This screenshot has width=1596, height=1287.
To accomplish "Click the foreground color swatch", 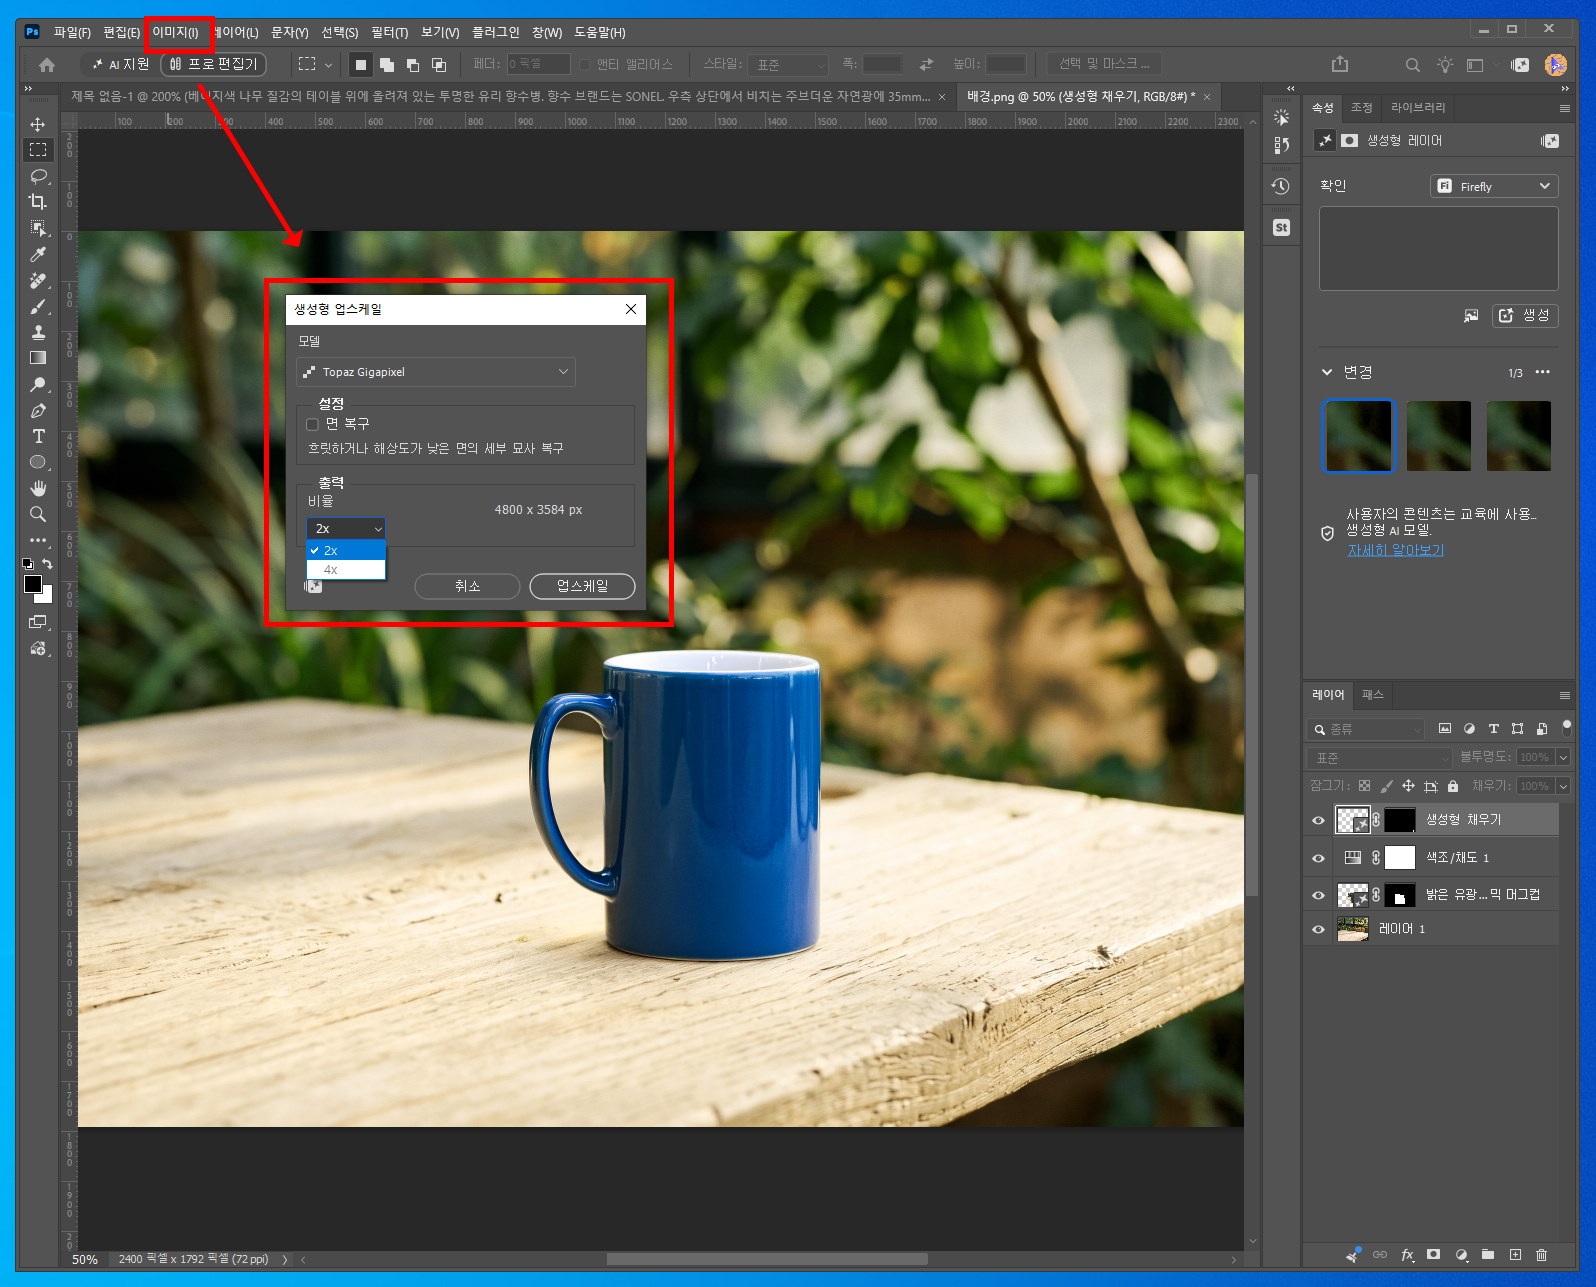I will (x=33, y=584).
